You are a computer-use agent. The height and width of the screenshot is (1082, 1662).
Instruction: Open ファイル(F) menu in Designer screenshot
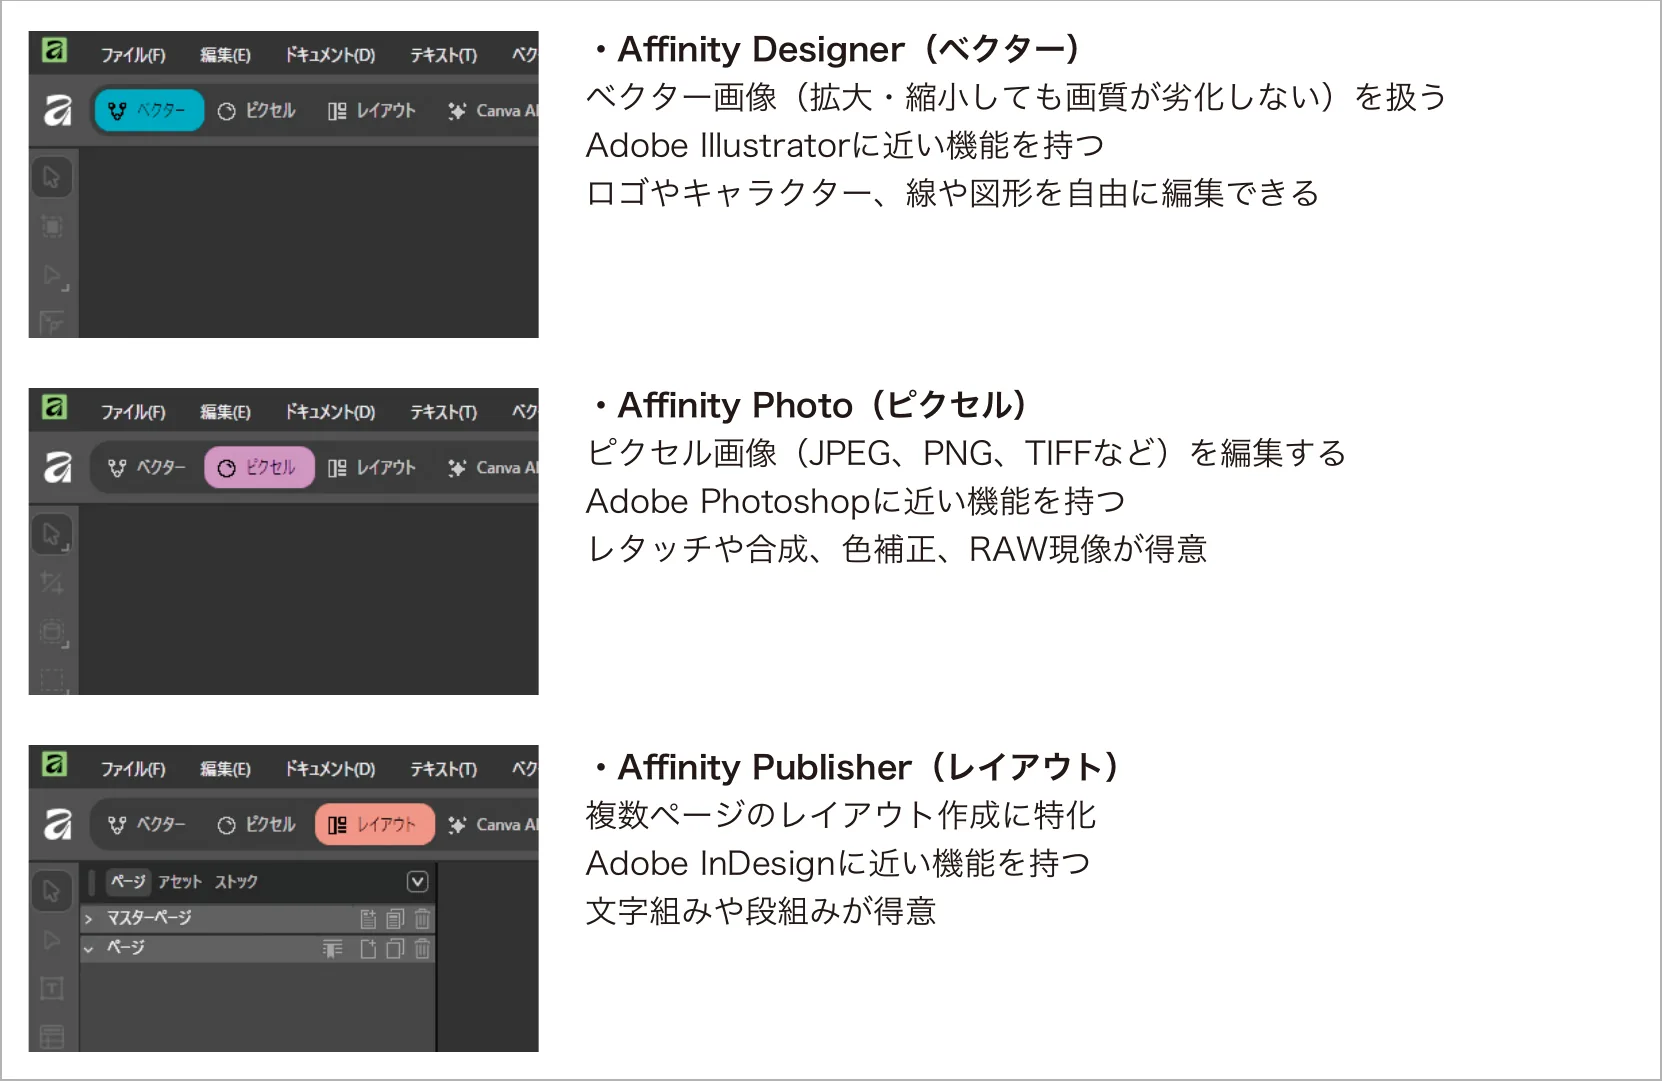pyautogui.click(x=133, y=55)
